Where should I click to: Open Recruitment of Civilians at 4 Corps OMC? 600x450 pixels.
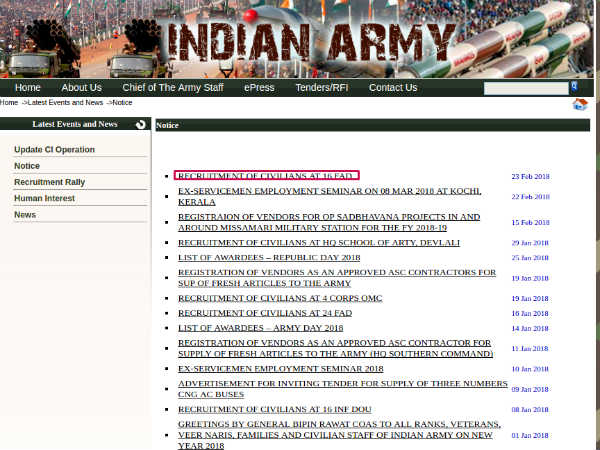(280, 298)
